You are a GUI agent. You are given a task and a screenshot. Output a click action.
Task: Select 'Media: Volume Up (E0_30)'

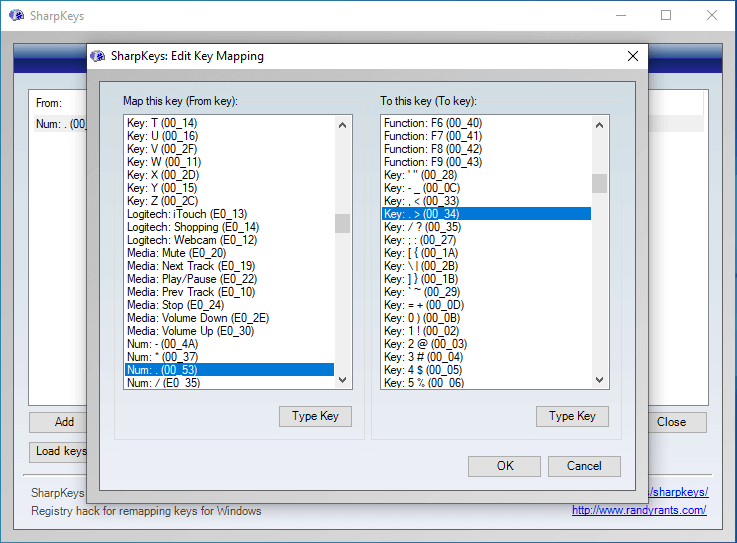coord(230,331)
